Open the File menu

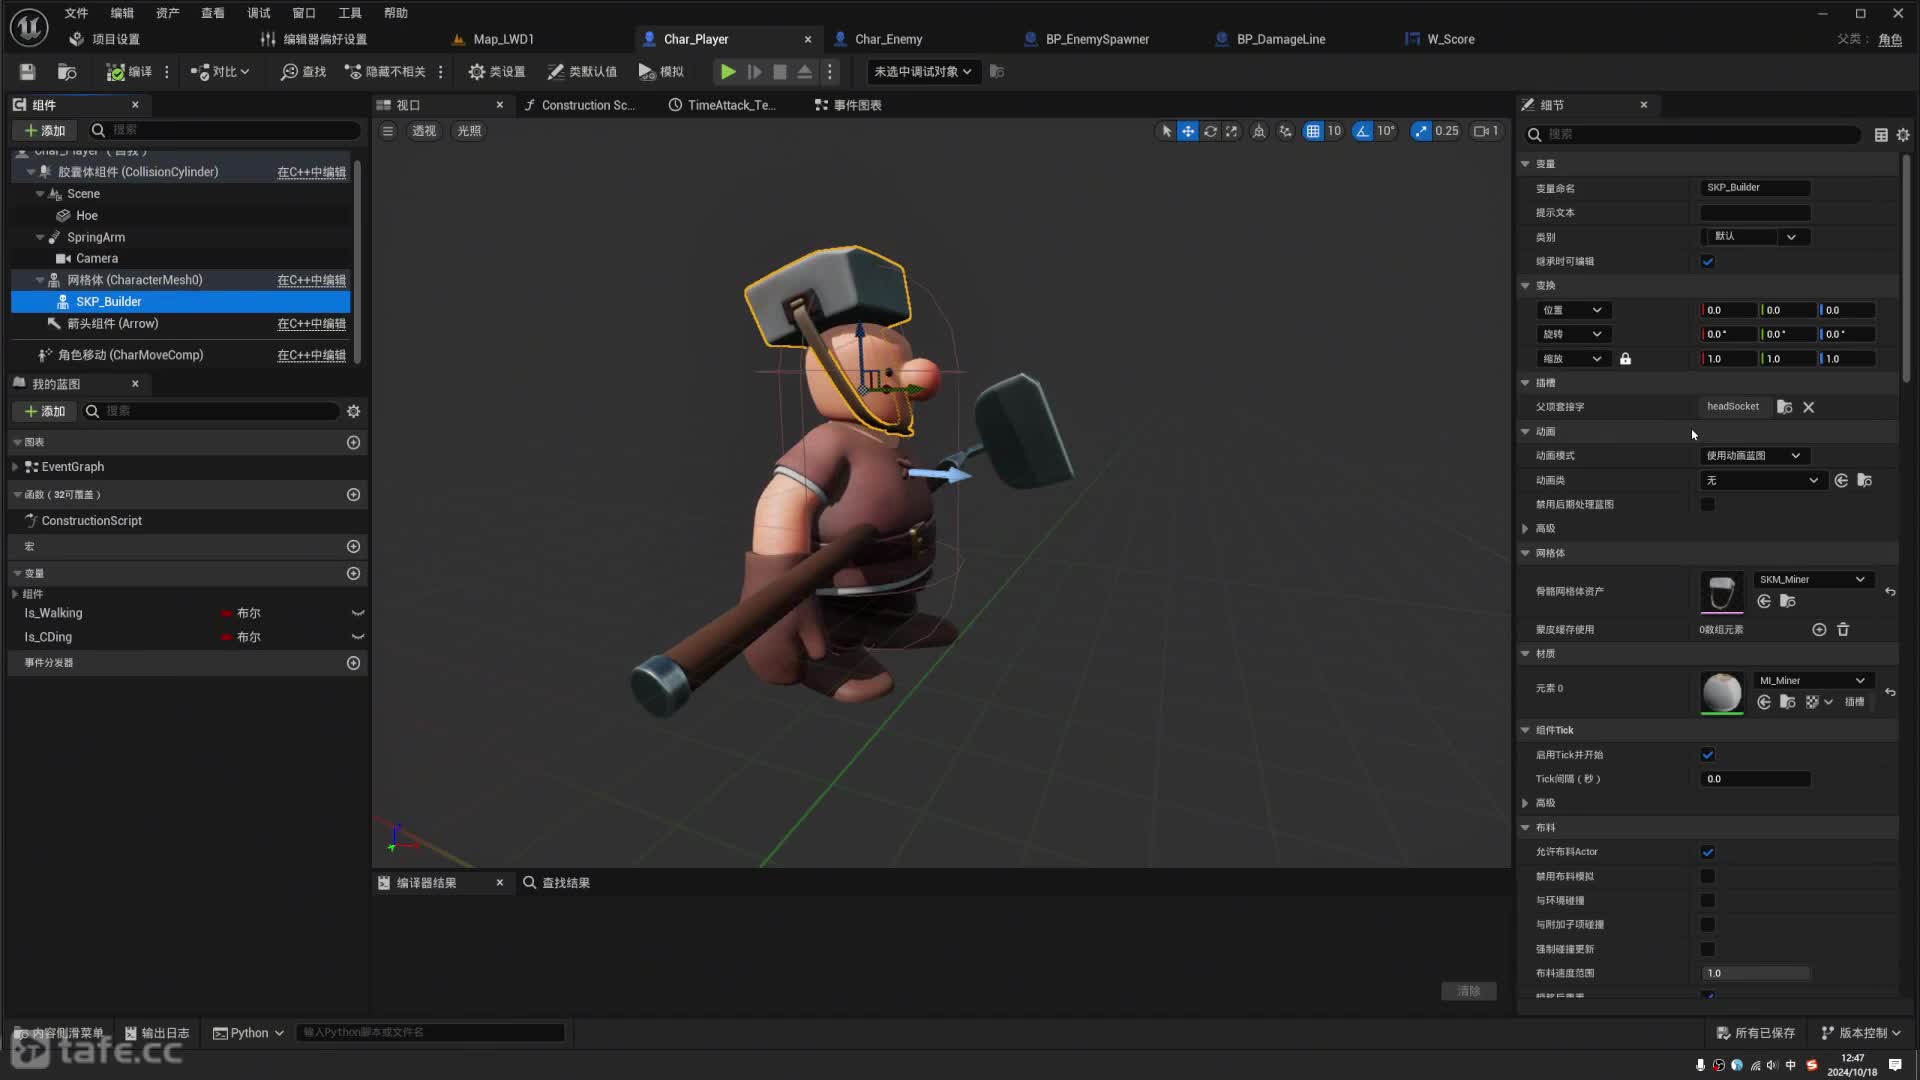click(76, 13)
